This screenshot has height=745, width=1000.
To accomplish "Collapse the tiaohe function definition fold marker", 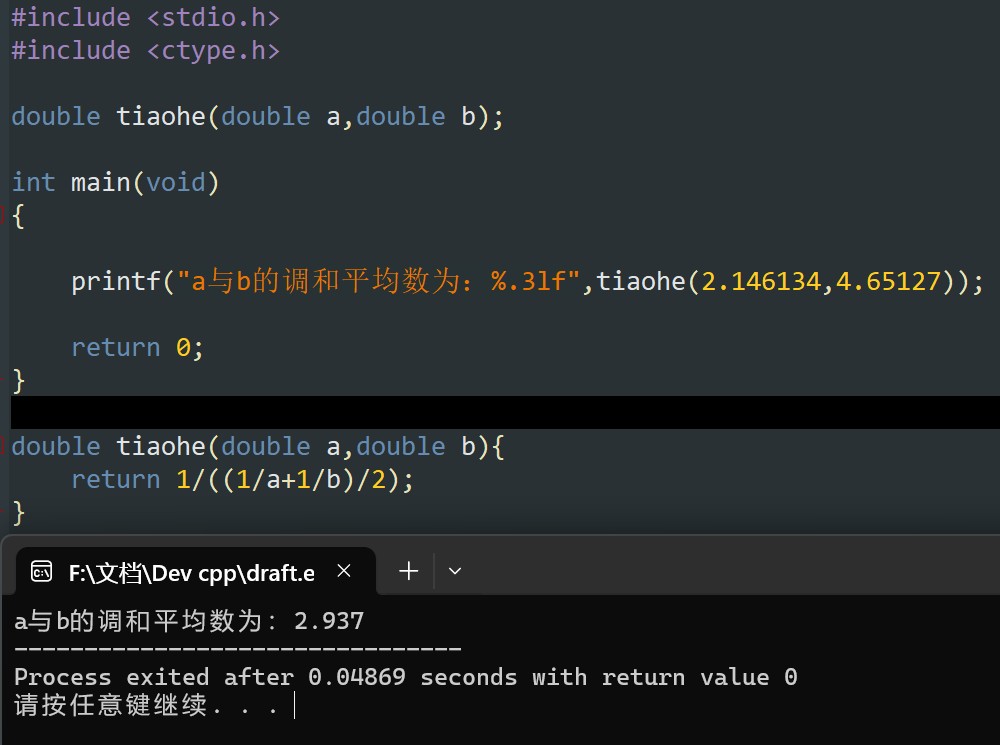I will coord(2,446).
